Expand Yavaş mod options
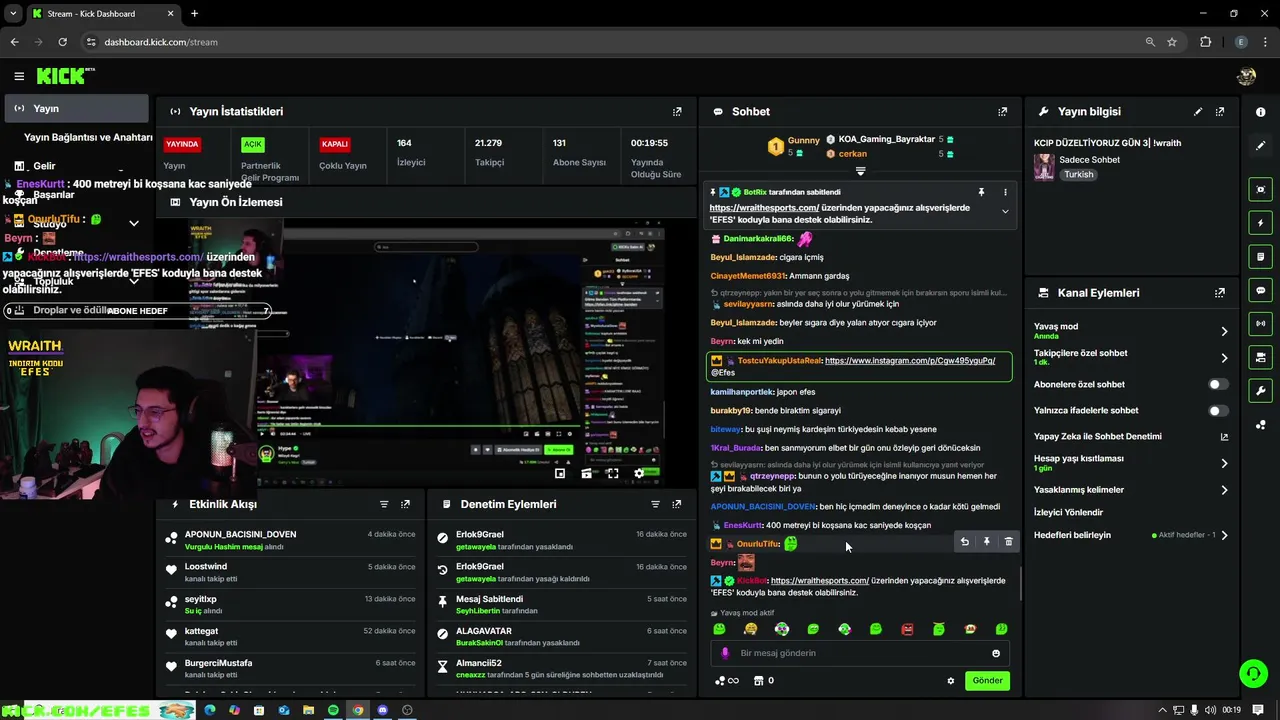Viewport: 1280px width, 720px height. point(1224,331)
